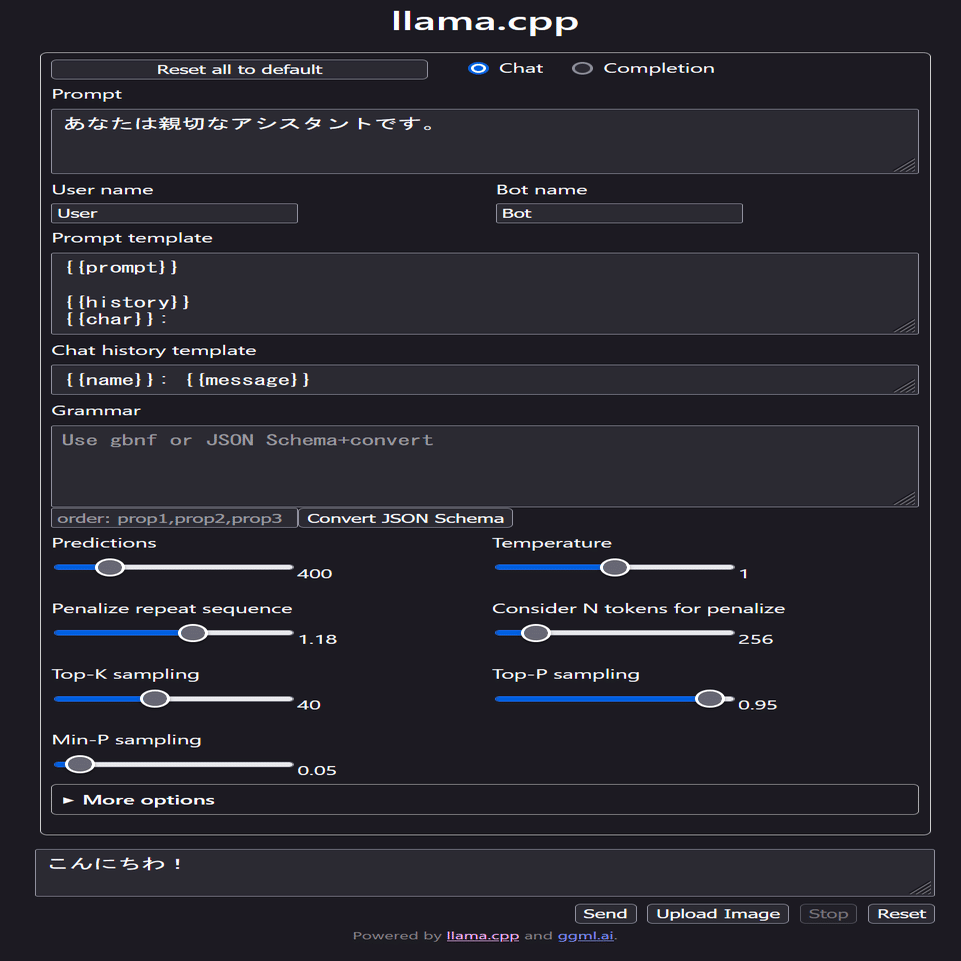
Task: Open the llama.cpp footer link
Action: point(483,936)
